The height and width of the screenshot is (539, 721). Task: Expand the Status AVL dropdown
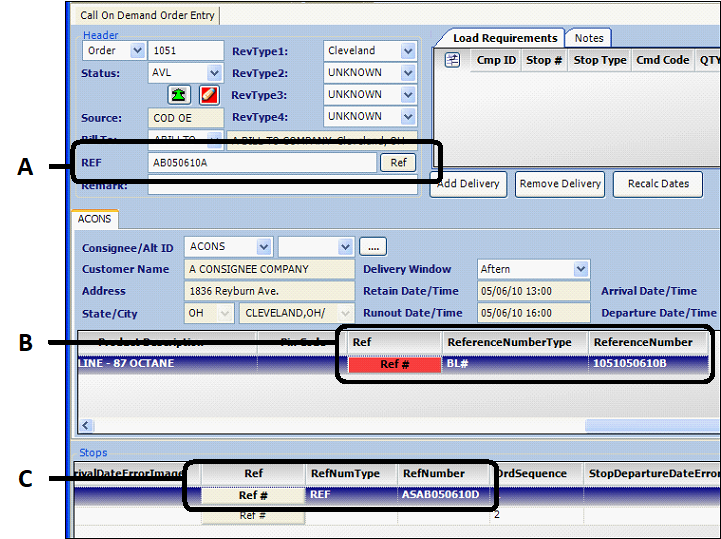pyautogui.click(x=213, y=72)
